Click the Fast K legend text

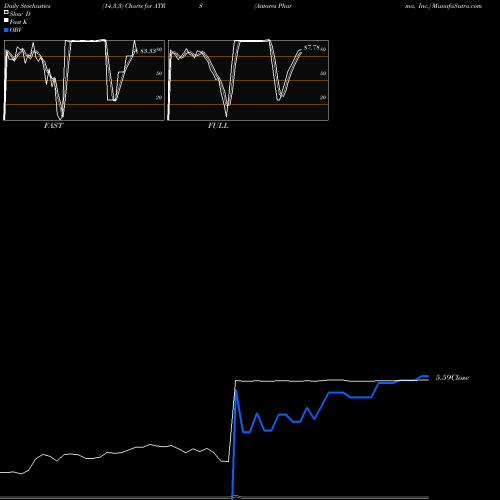19,22
